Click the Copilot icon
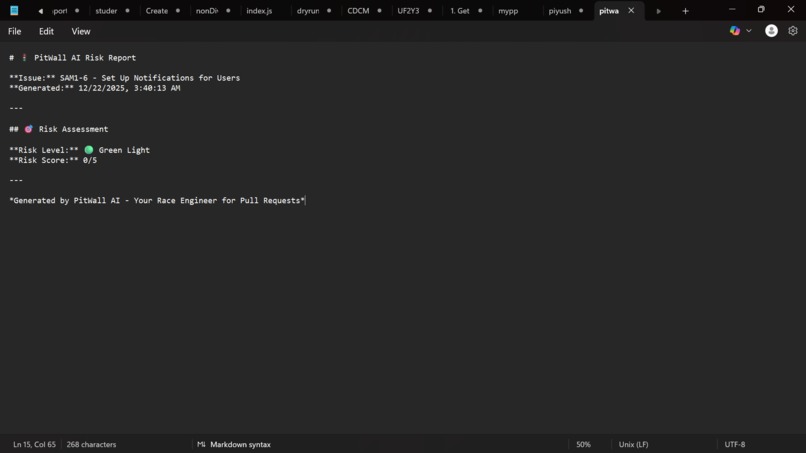The height and width of the screenshot is (453, 806). (x=735, y=31)
